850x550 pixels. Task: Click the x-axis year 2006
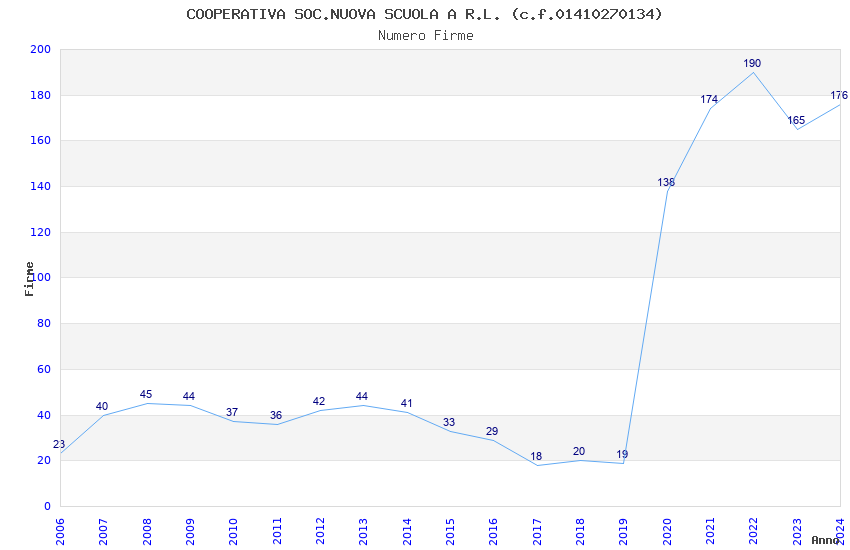tap(60, 532)
